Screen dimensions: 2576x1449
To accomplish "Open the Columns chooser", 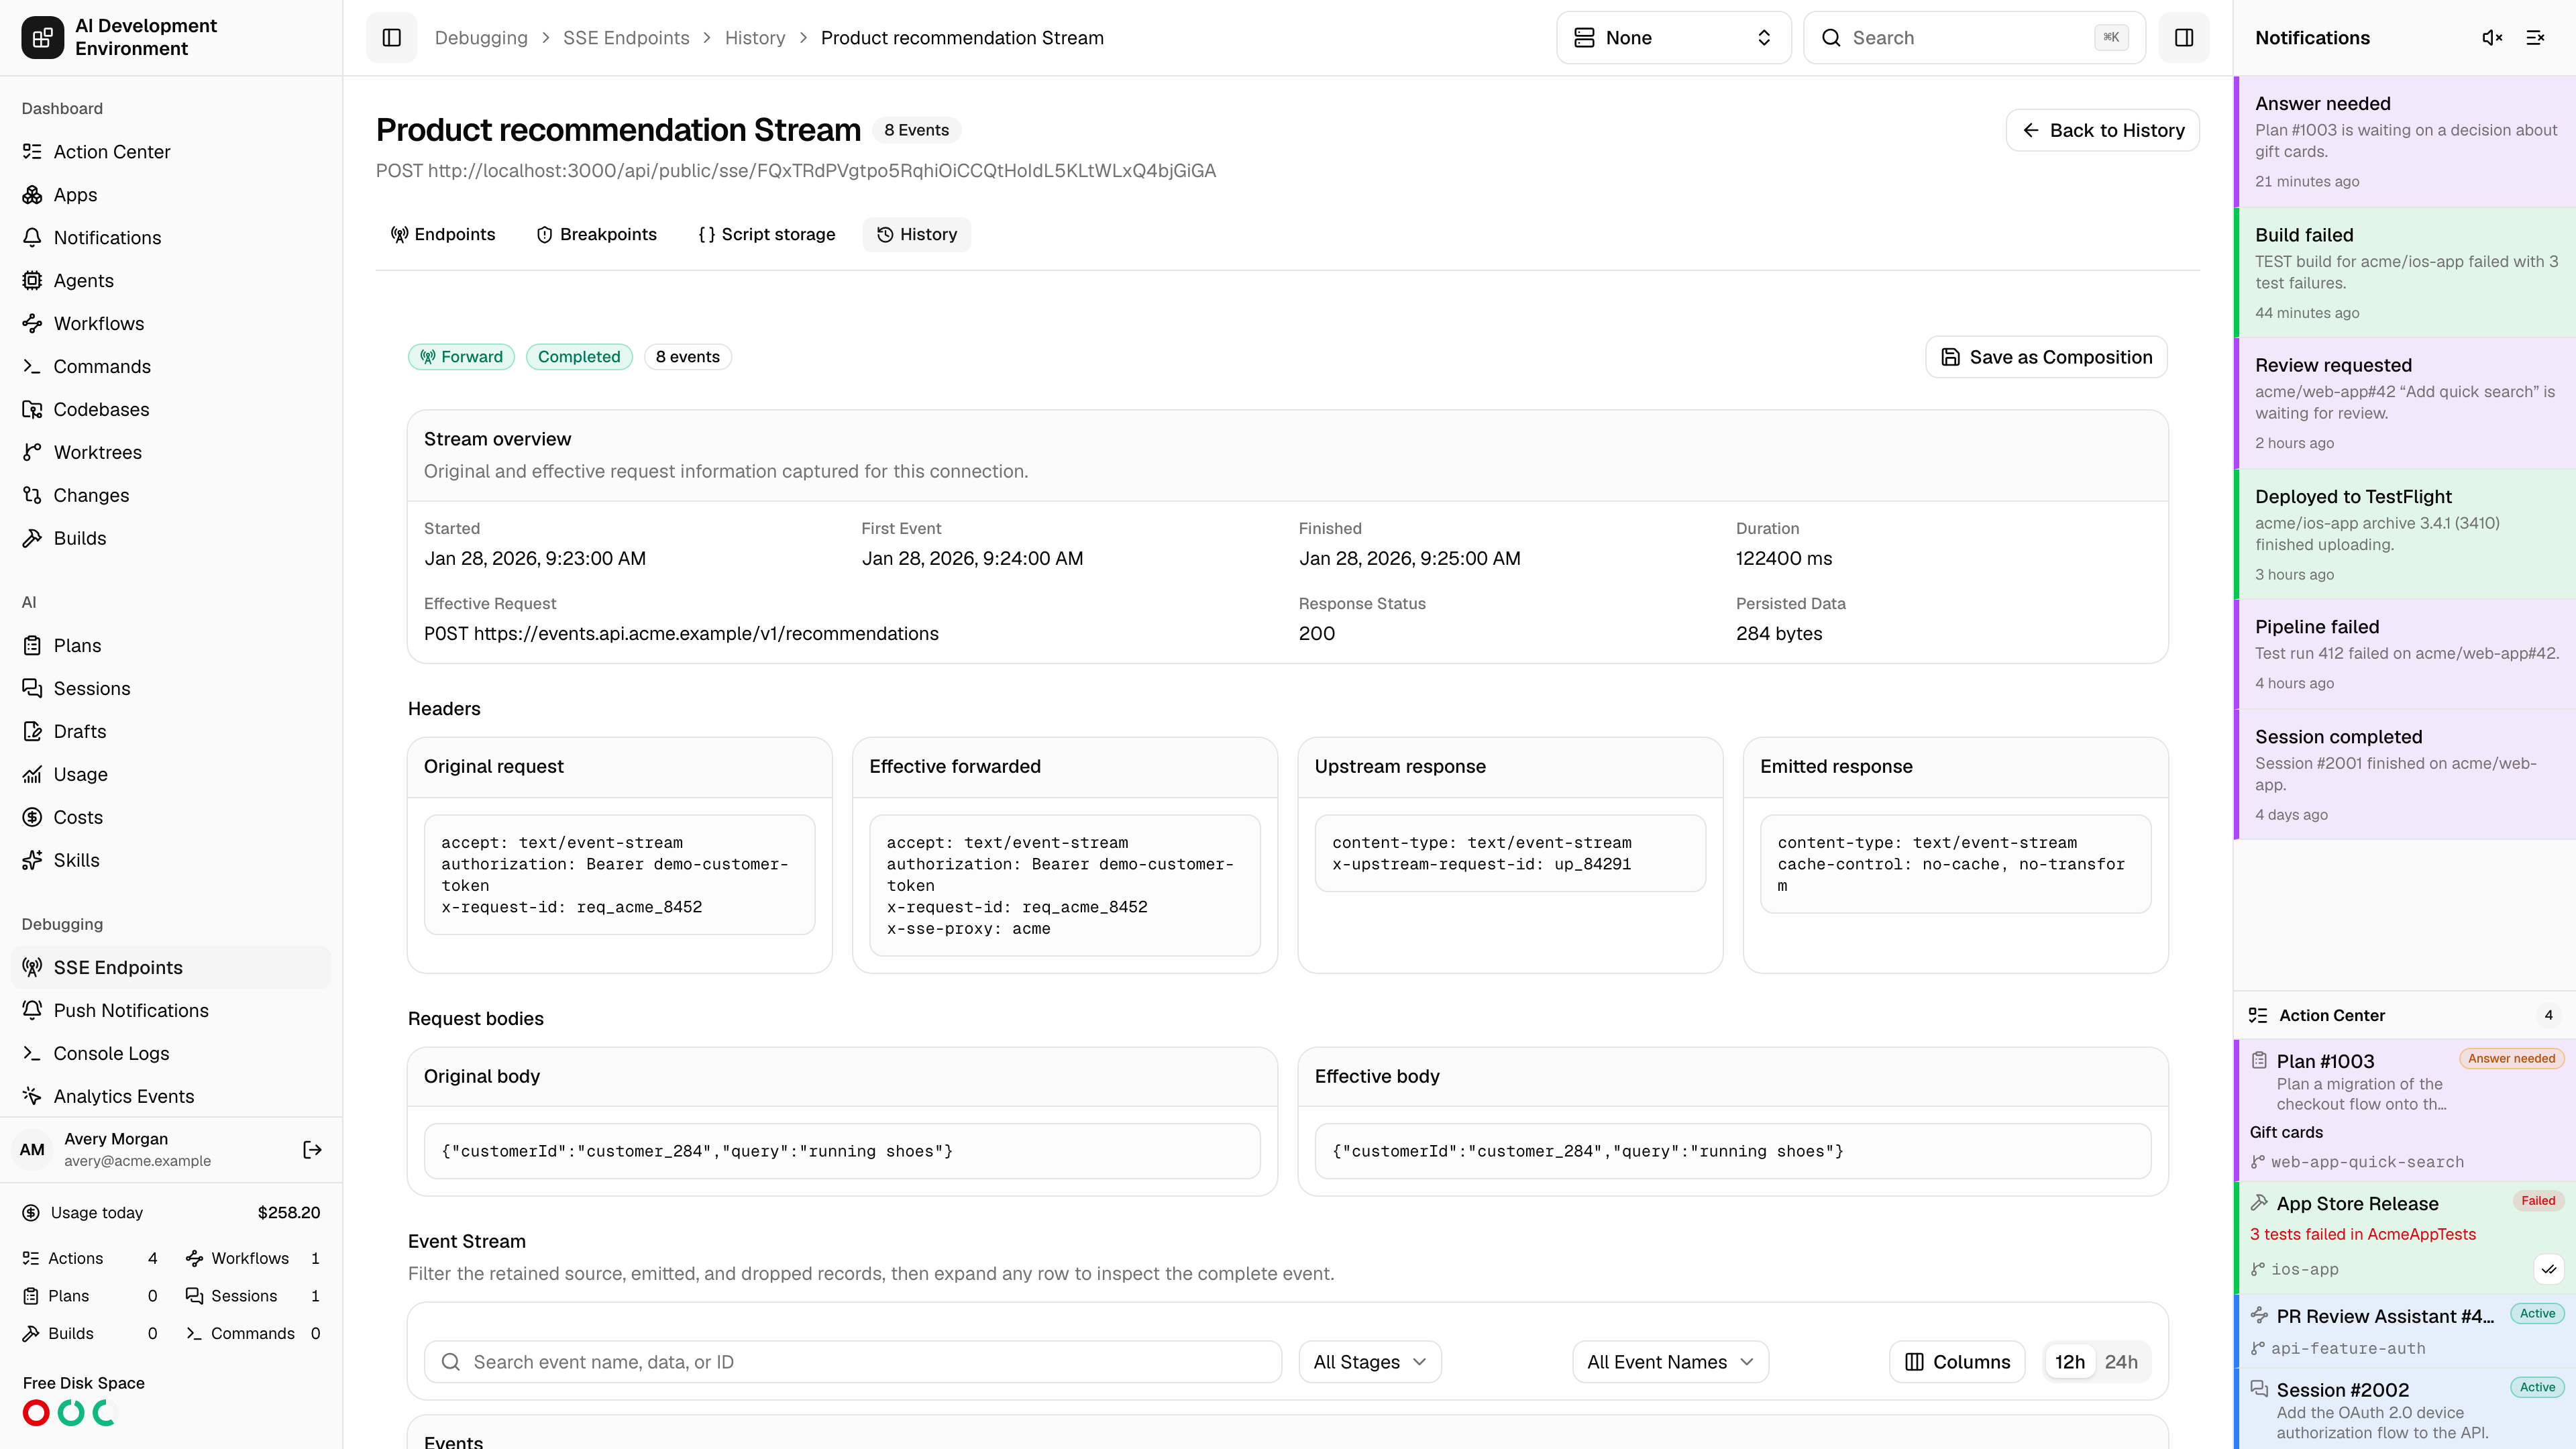I will pyautogui.click(x=1957, y=1362).
